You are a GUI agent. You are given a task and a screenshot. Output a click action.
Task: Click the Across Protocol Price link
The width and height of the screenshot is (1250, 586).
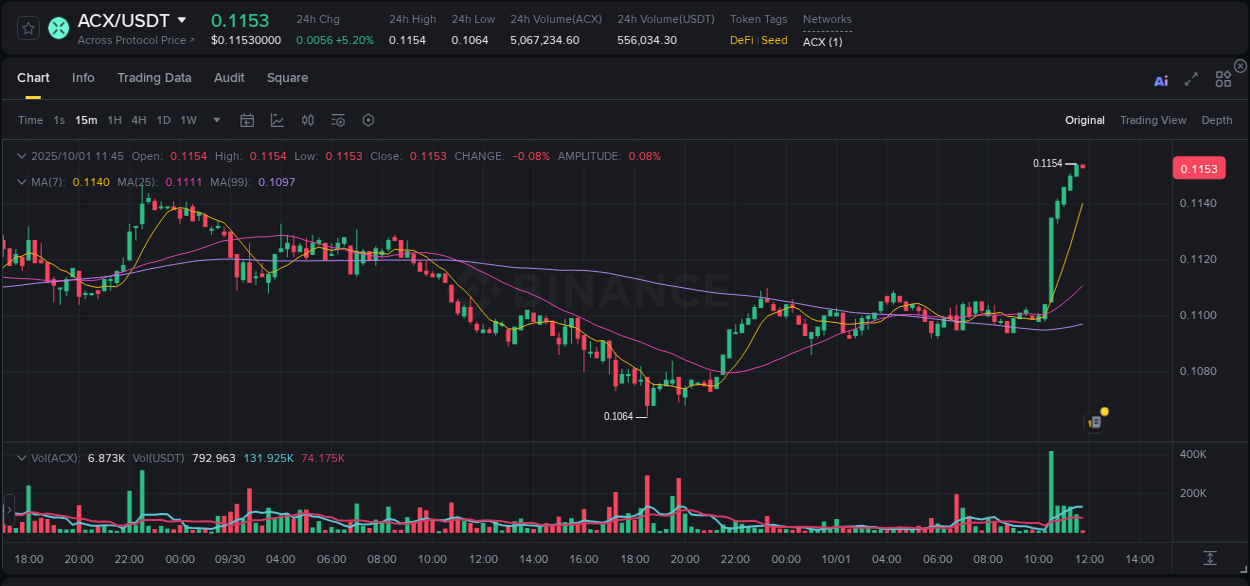pyautogui.click(x=133, y=40)
